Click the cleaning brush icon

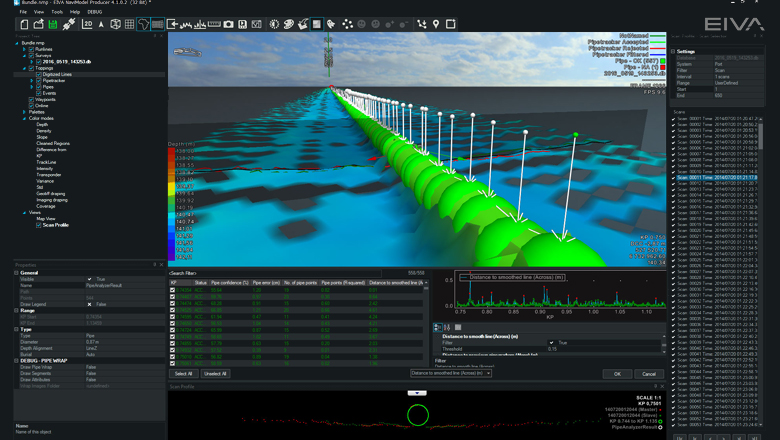click(x=302, y=24)
